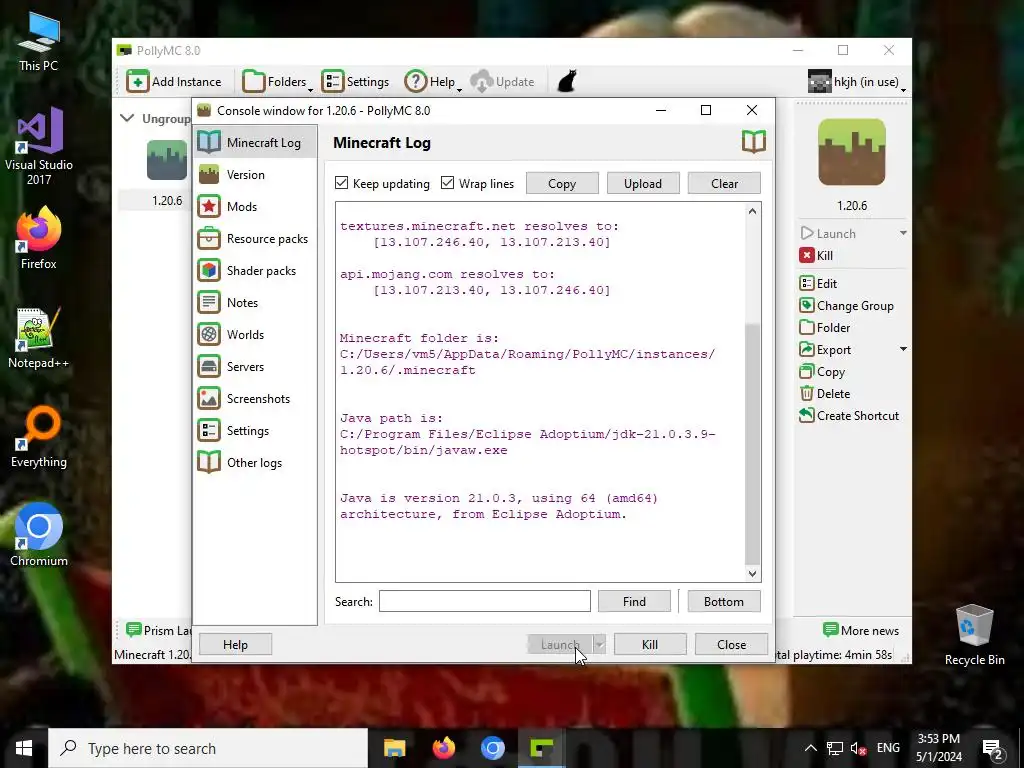Viewport: 1024px width, 768px height.
Task: Copy the log with the Copy button
Action: tap(562, 184)
